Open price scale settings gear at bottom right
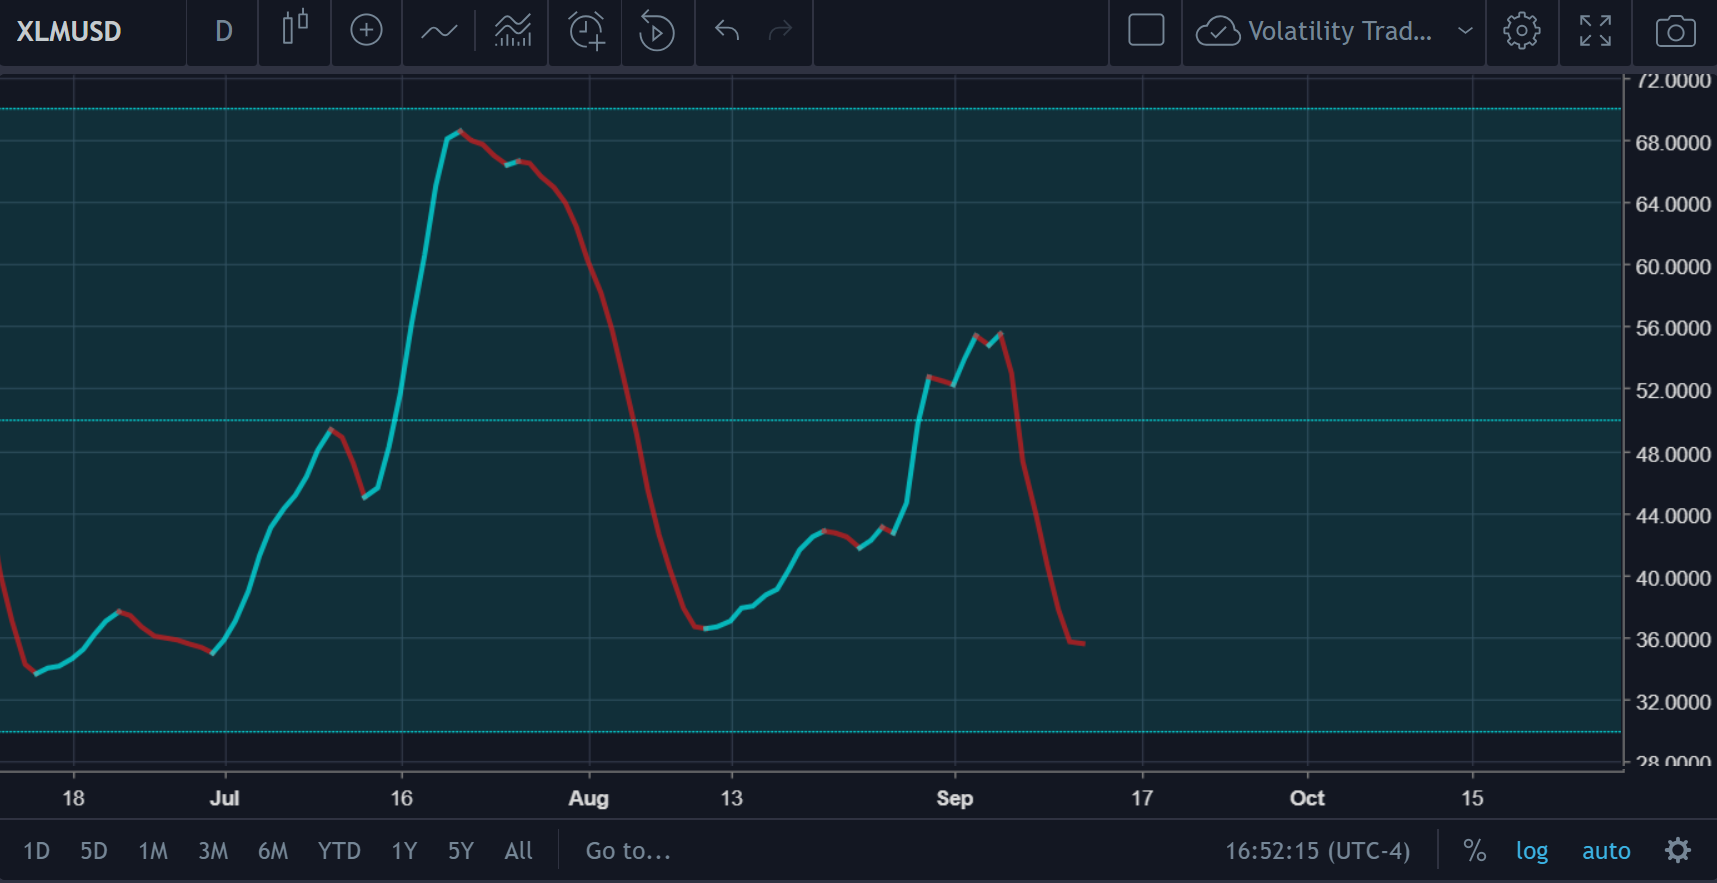This screenshot has width=1717, height=883. [x=1678, y=850]
